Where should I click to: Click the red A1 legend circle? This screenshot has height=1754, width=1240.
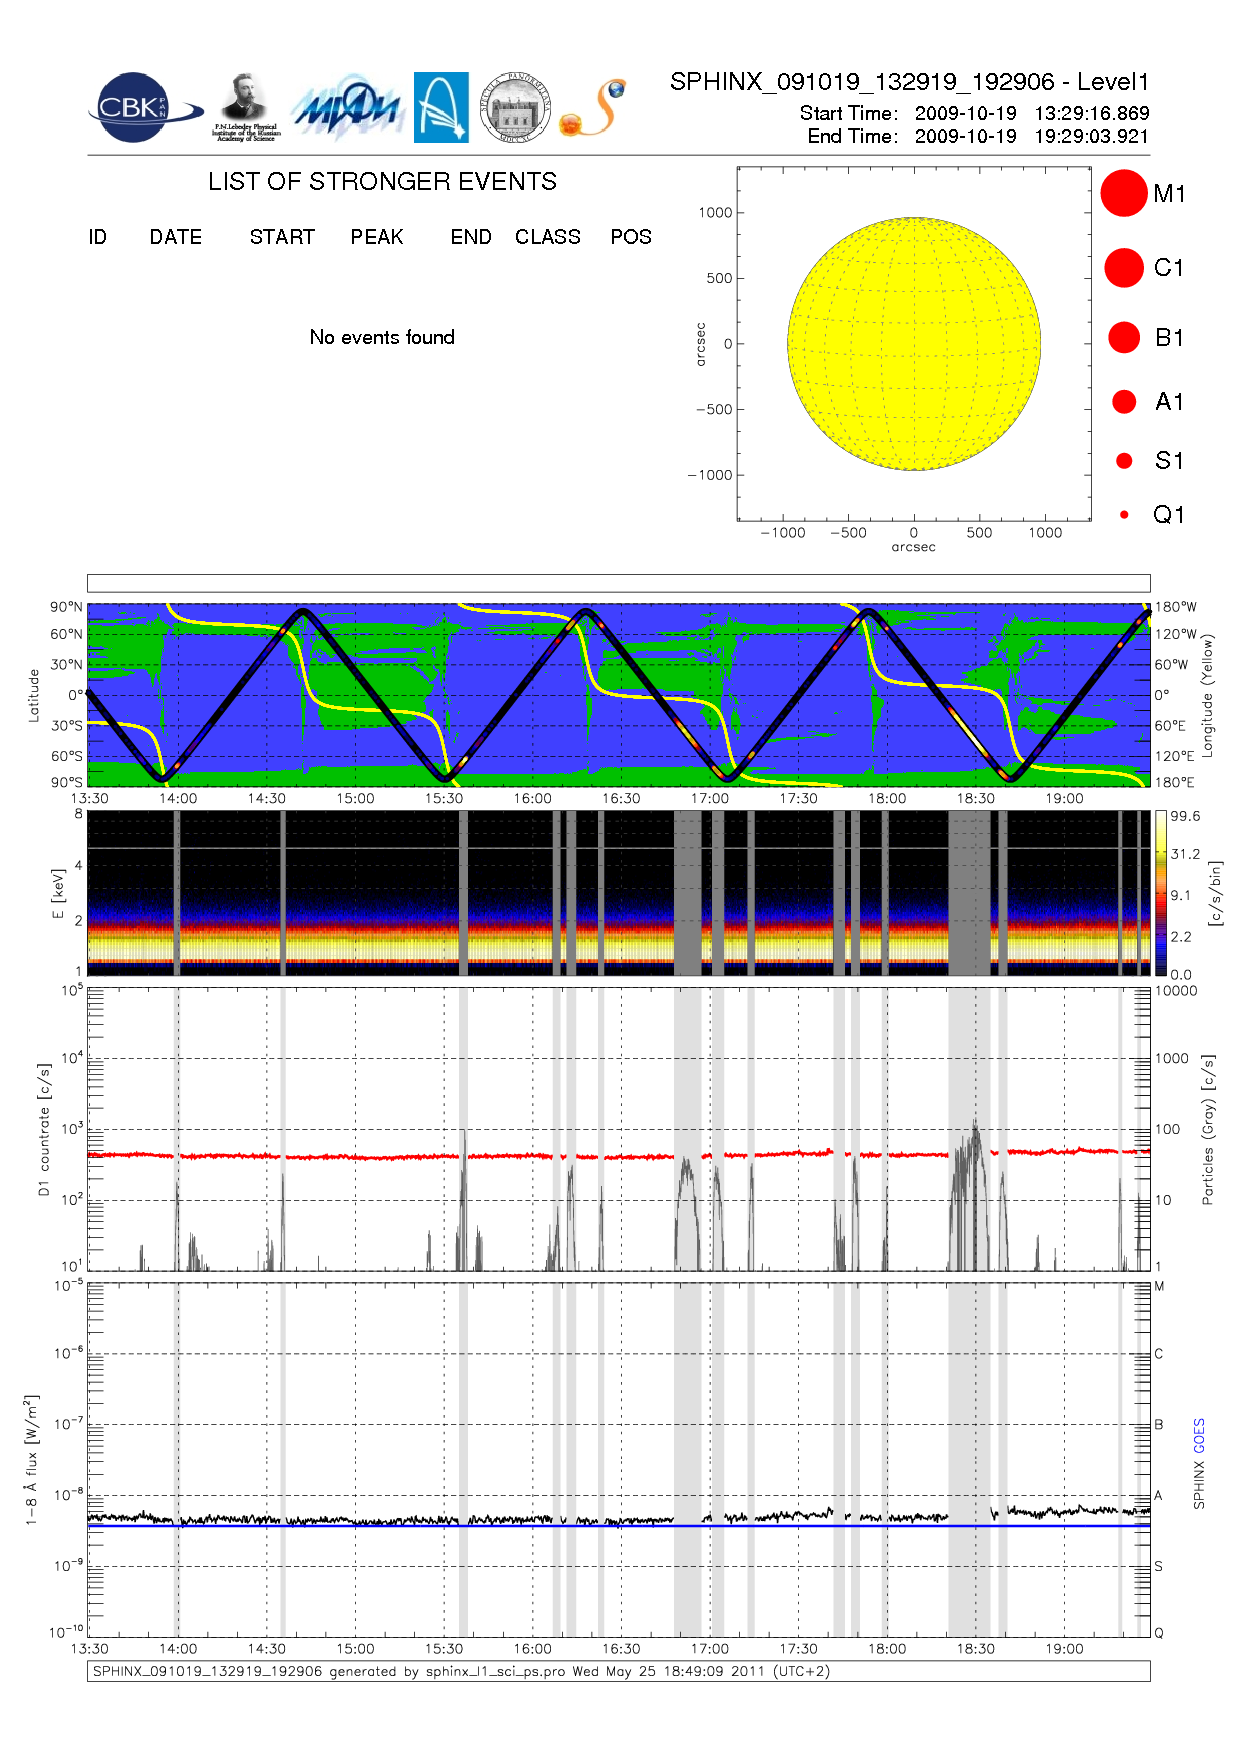(1124, 402)
